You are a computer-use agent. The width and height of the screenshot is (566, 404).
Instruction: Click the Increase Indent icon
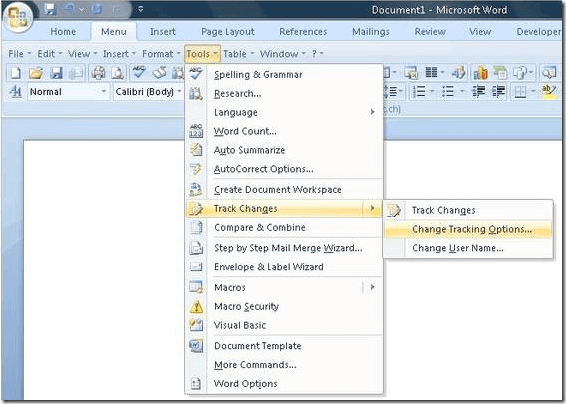498,92
